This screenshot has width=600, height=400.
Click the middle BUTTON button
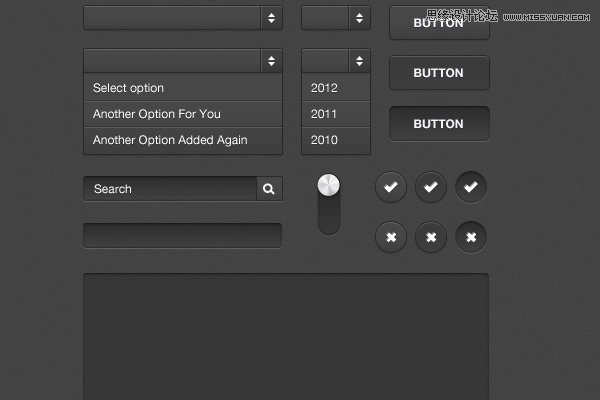coord(439,73)
